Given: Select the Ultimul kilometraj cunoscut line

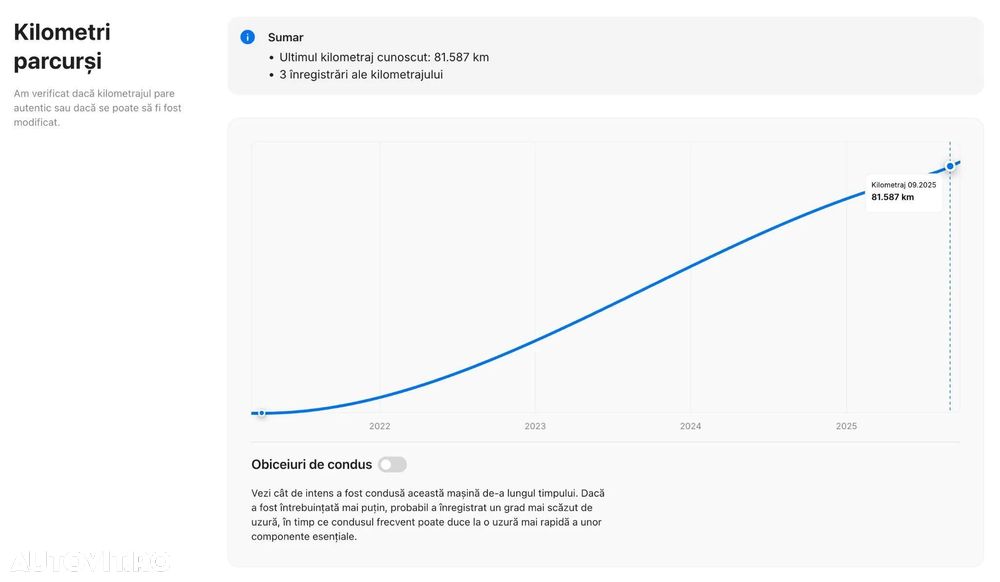Looking at the screenshot, I should [384, 57].
